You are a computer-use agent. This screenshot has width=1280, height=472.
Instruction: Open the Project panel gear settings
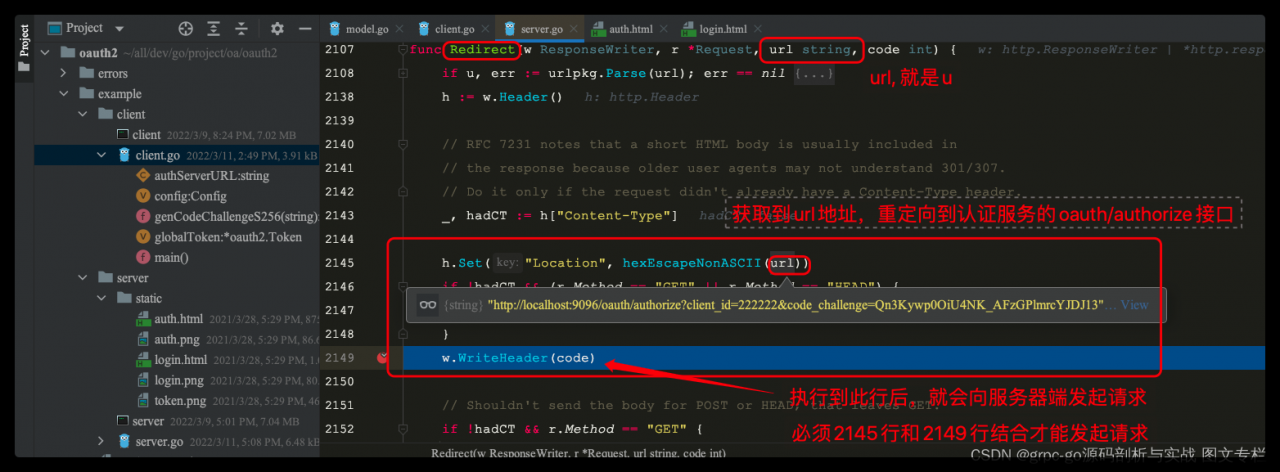277,29
